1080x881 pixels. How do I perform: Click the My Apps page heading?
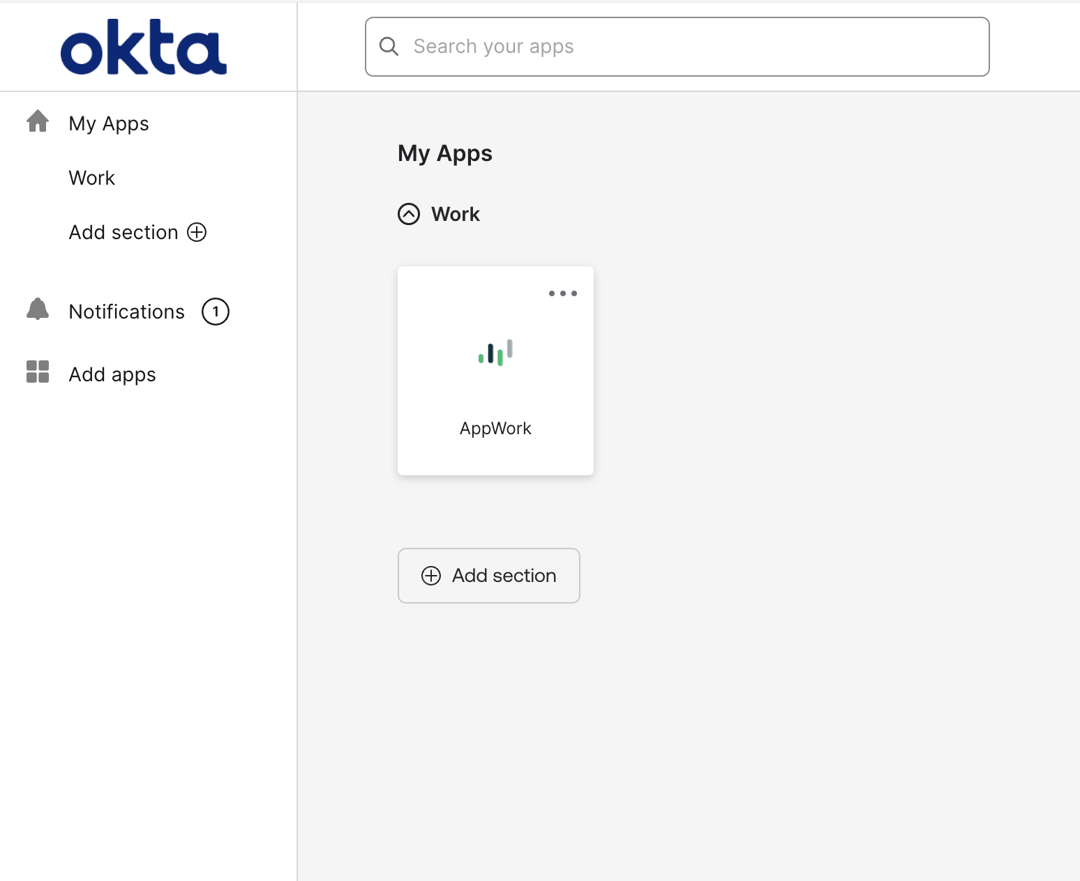pos(444,153)
